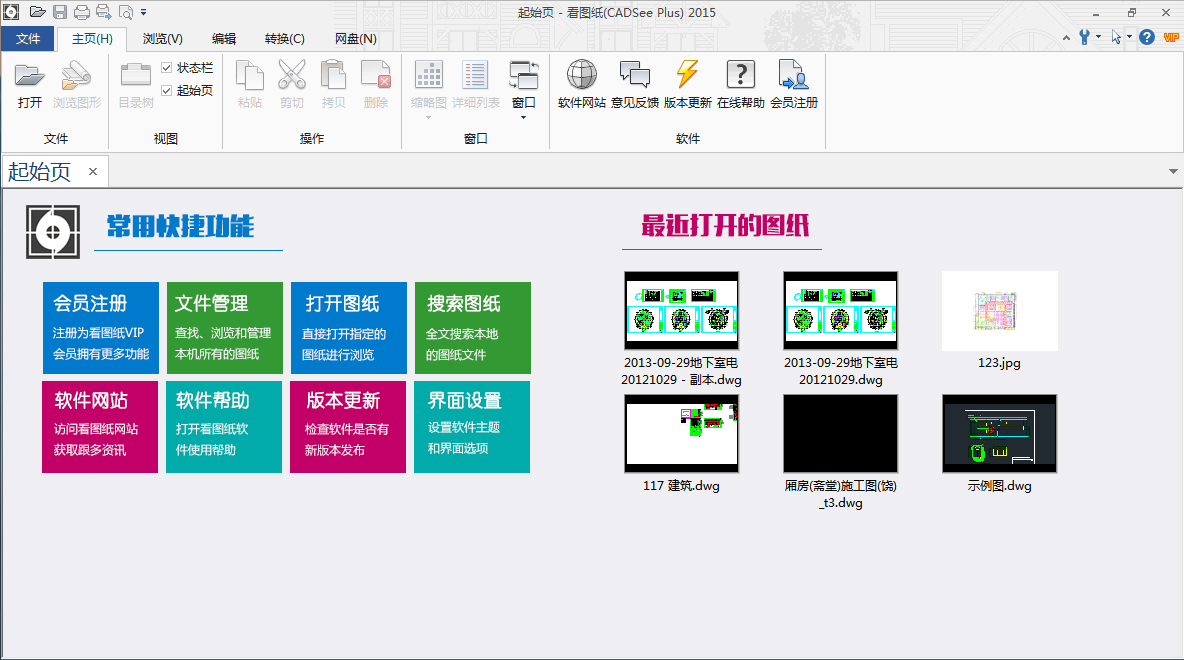Switch to the 浏览(V) ribbon tab
The height and width of the screenshot is (660, 1184).
162,39
